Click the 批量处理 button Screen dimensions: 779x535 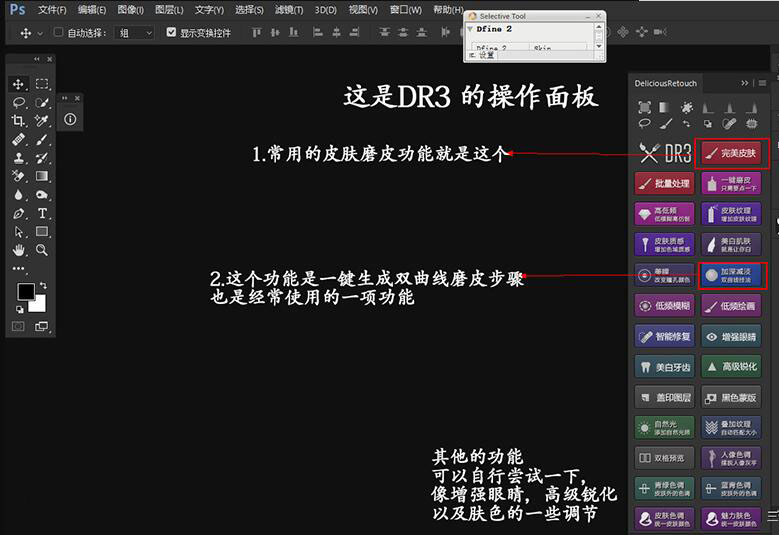pos(665,184)
